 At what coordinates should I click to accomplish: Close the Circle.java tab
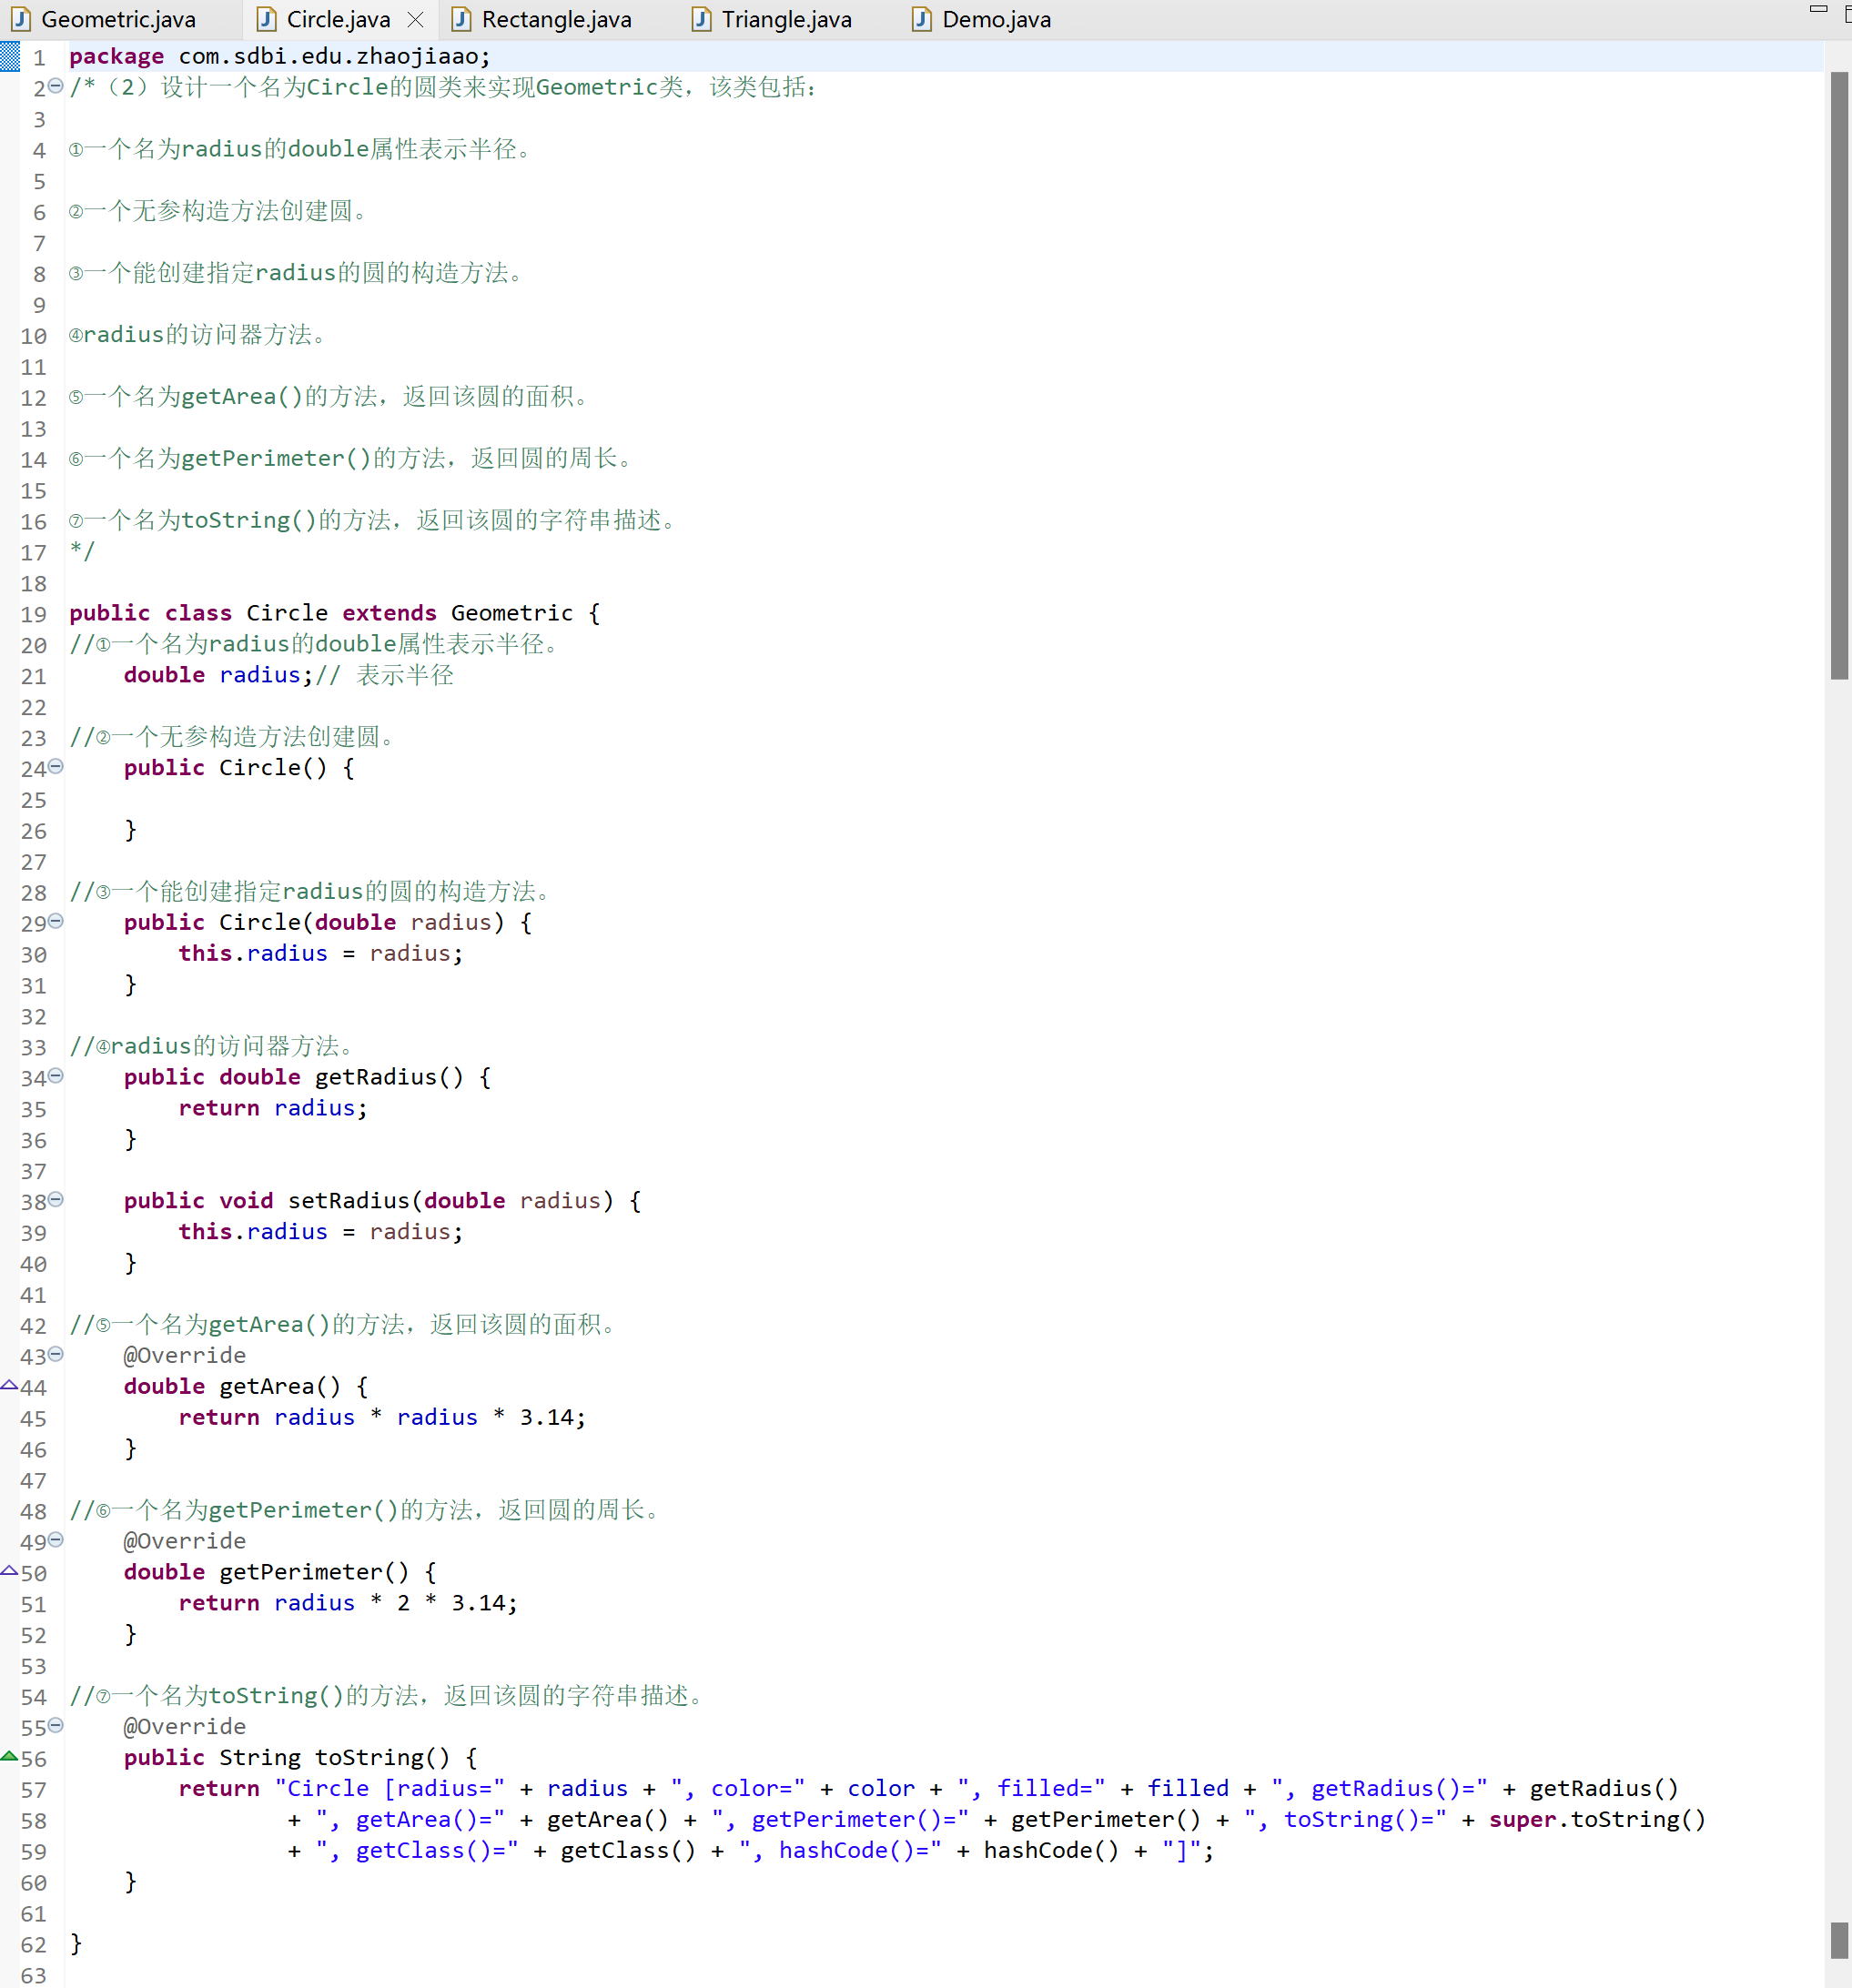(x=416, y=19)
